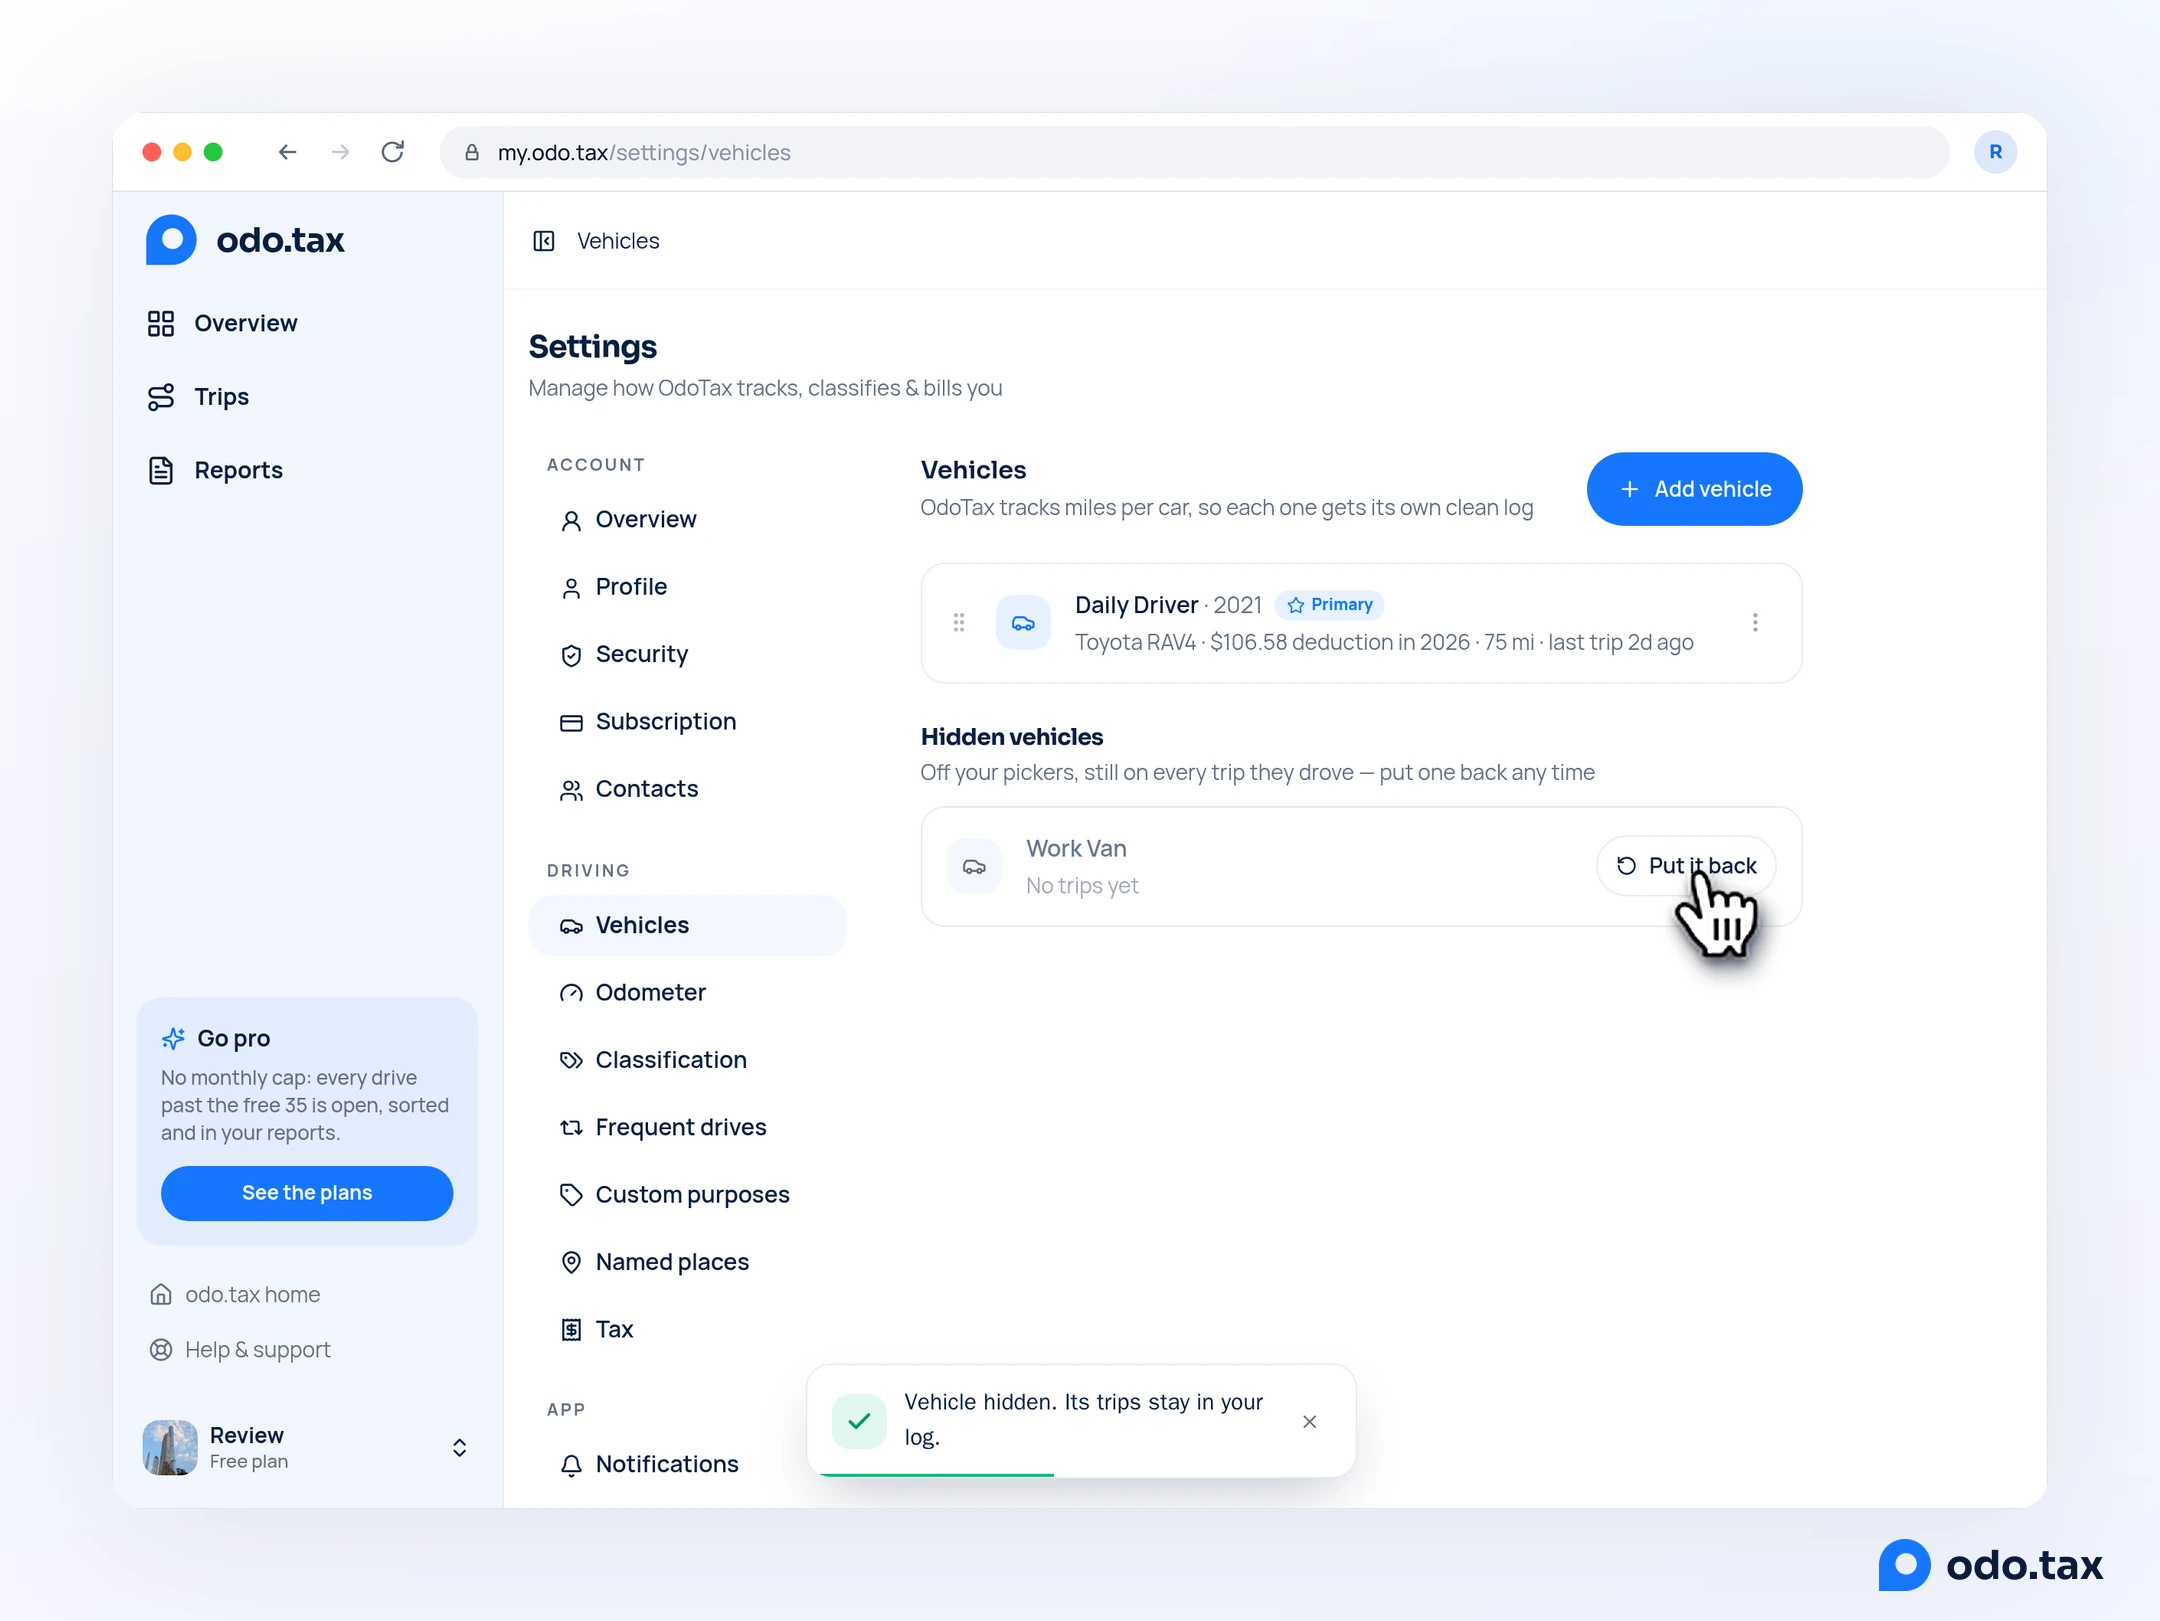Click Add vehicle button
This screenshot has height=1621, width=2160.
click(1694, 489)
